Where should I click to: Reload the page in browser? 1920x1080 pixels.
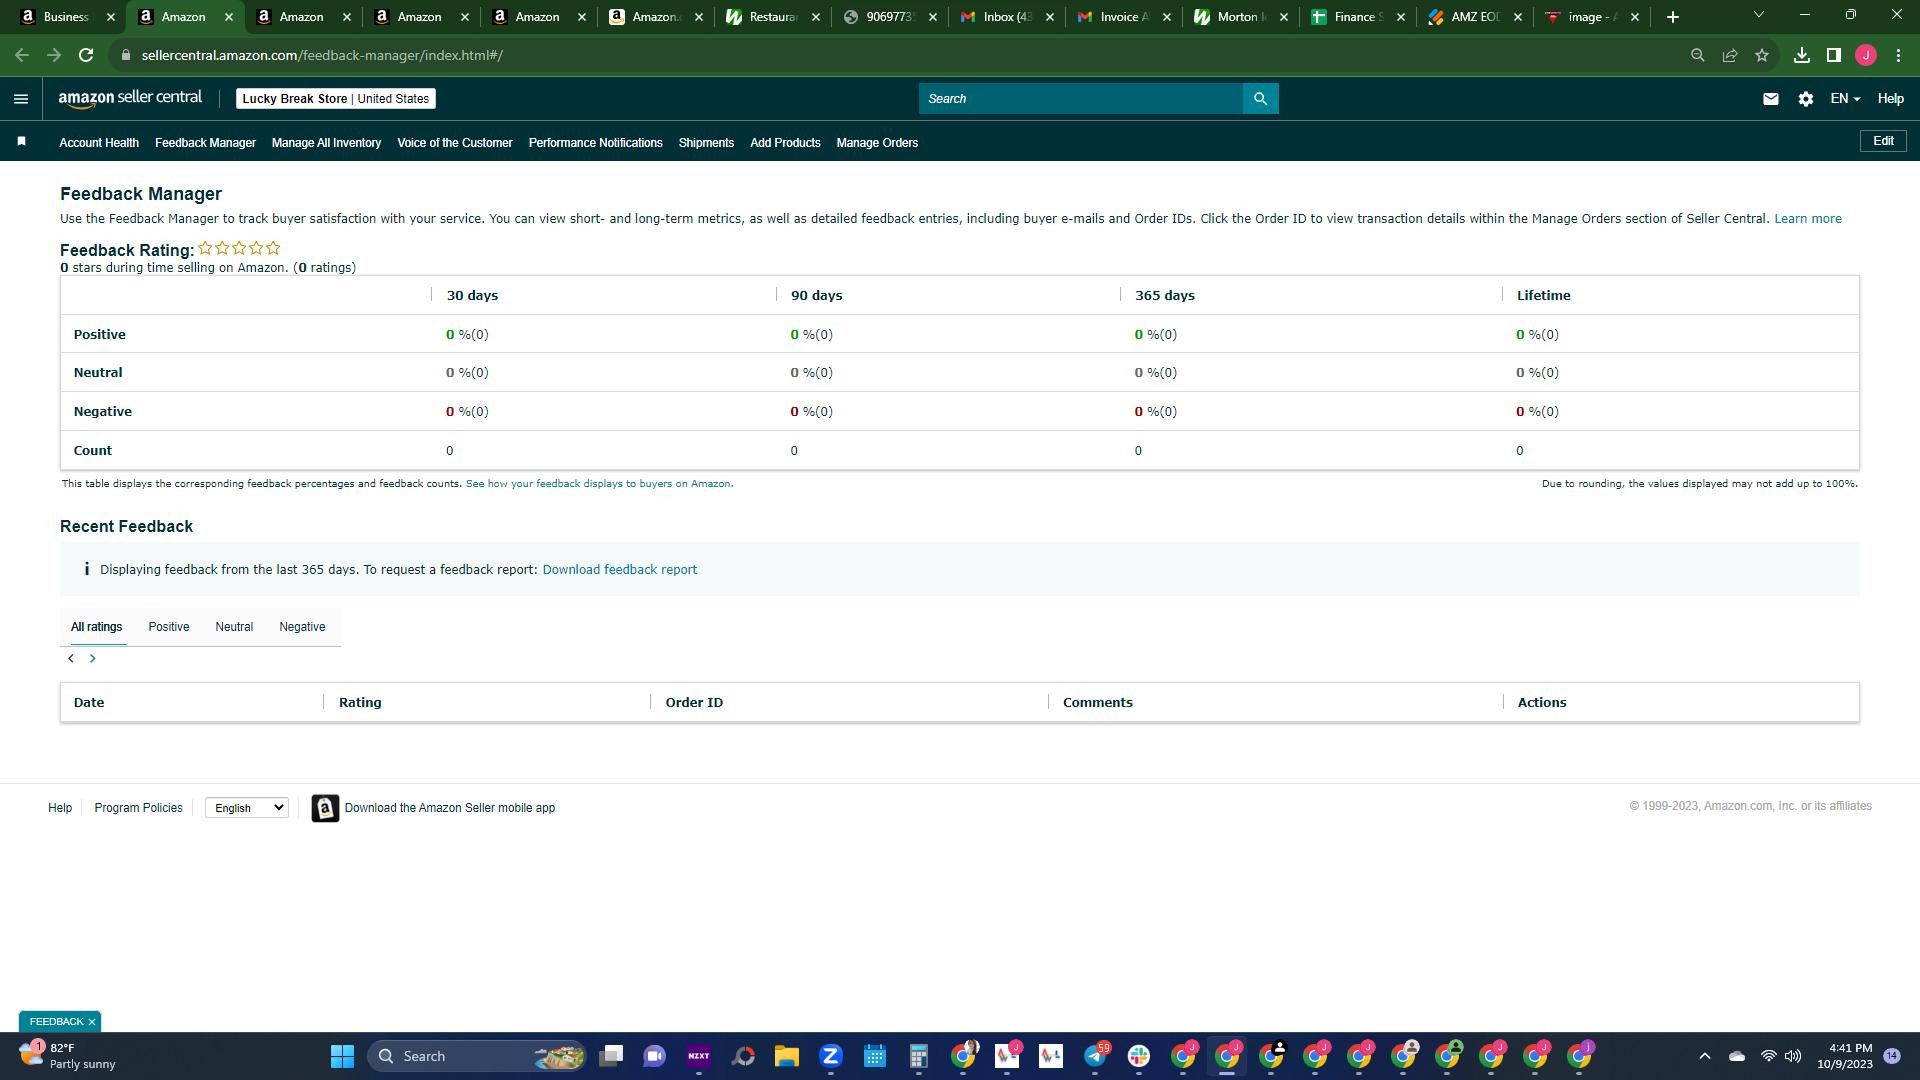86,55
